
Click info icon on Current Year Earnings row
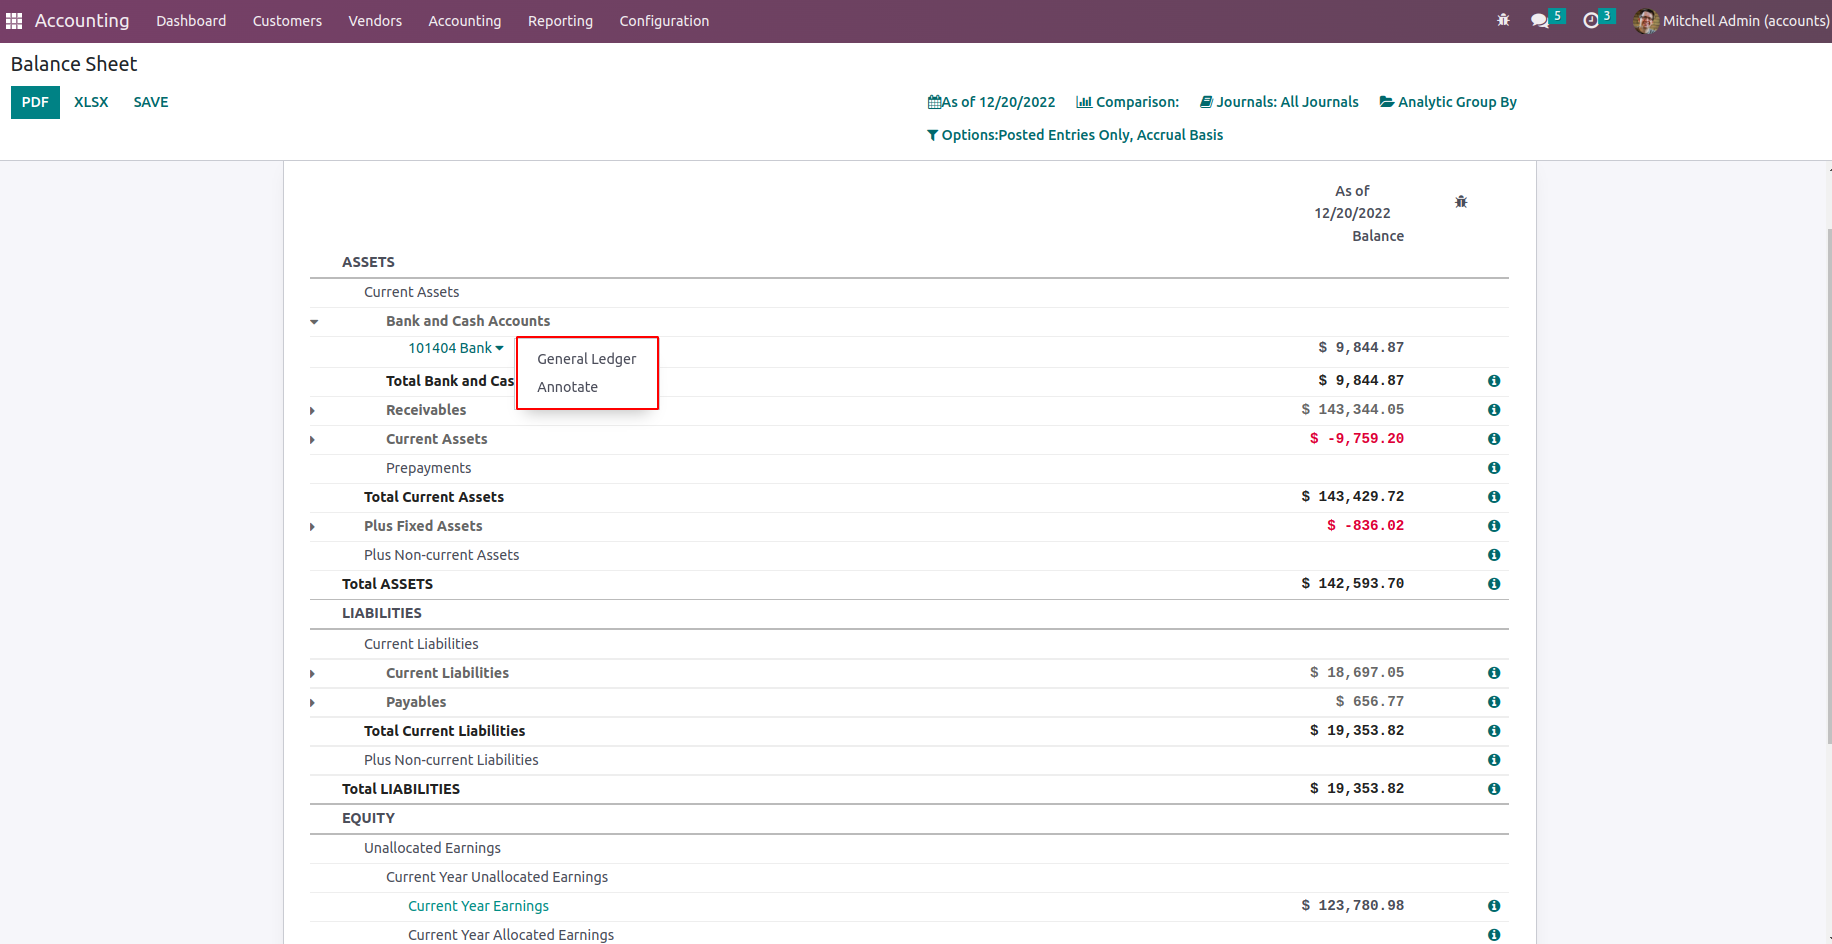pos(1494,906)
